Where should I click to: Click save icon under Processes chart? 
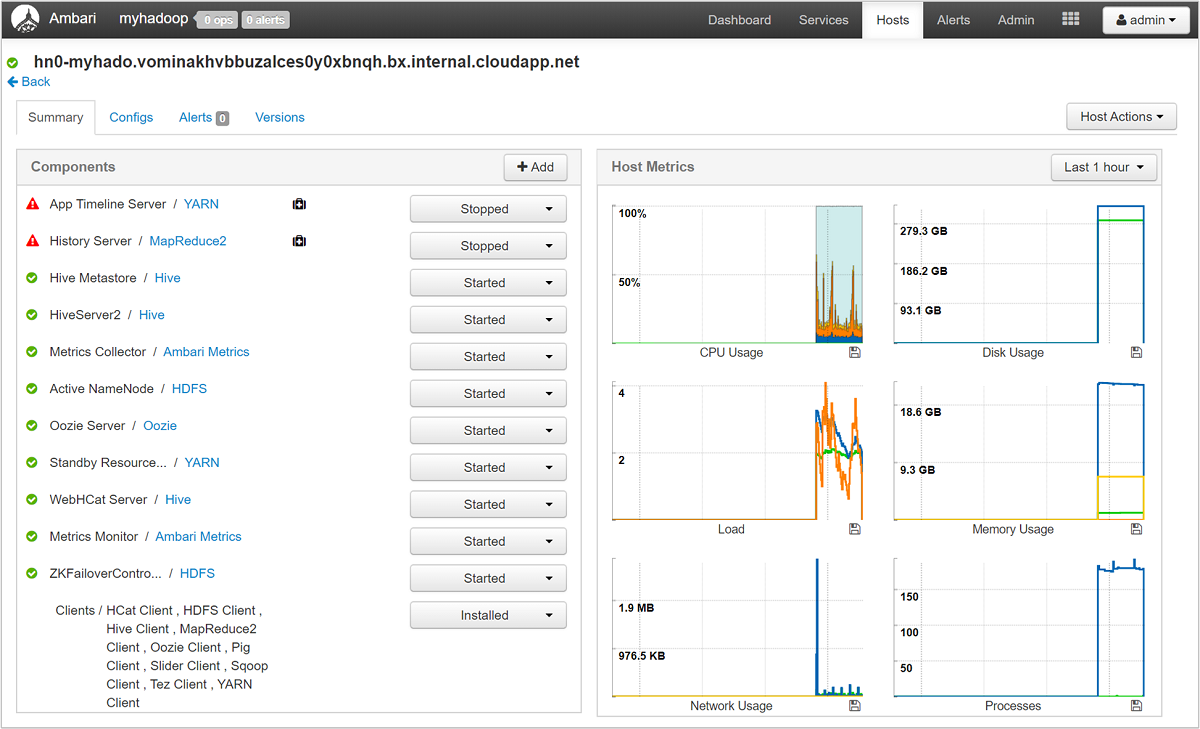click(1136, 706)
